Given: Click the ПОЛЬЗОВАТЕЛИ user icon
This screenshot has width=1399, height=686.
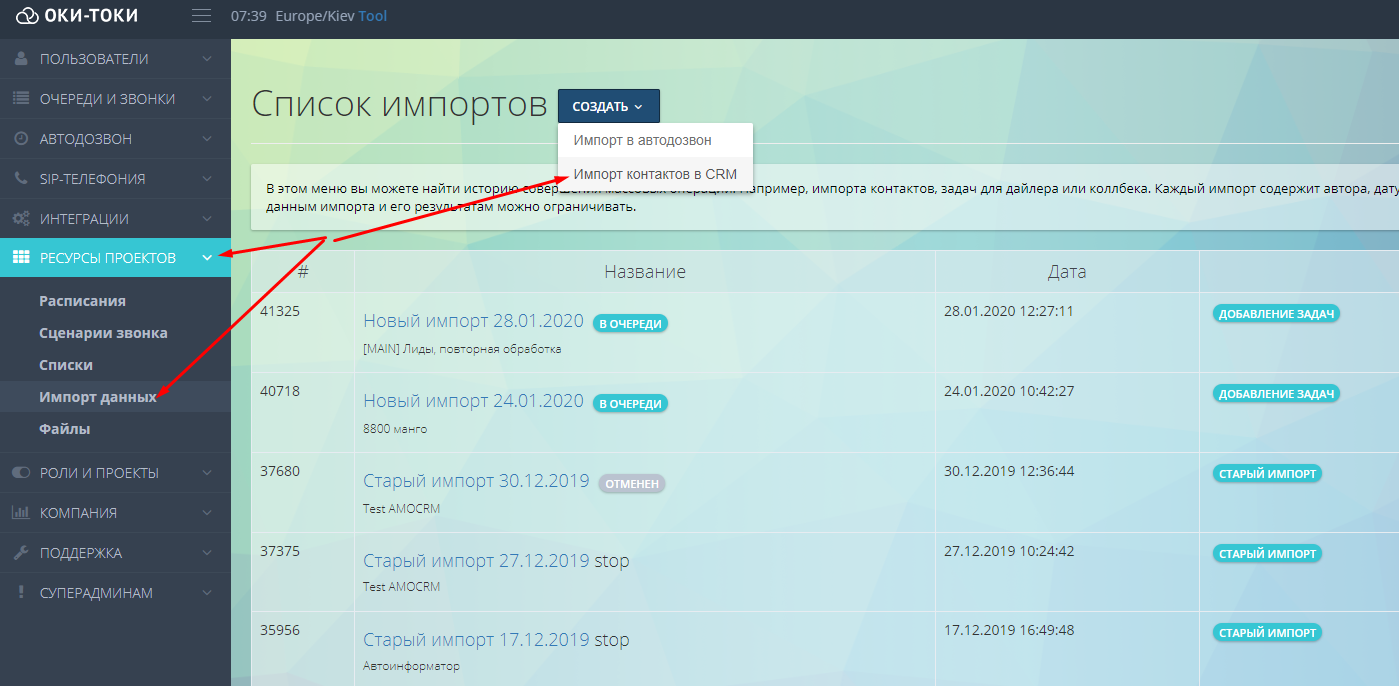Looking at the screenshot, I should click(20, 58).
